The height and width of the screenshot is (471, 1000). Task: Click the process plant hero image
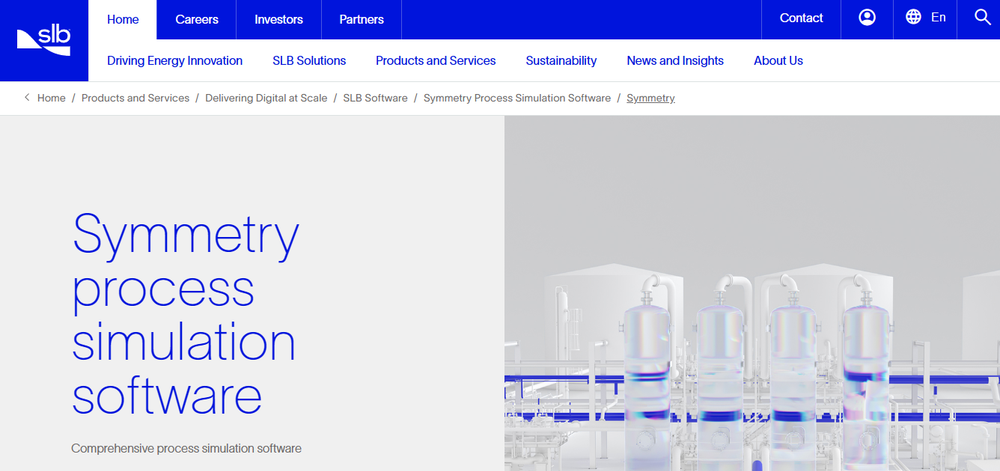click(x=752, y=293)
